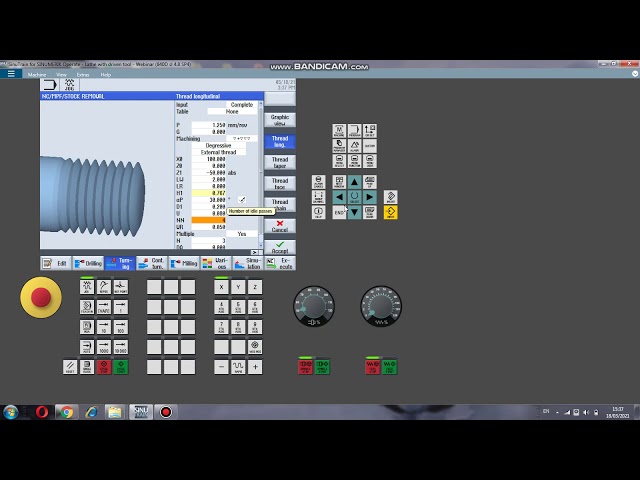Click the Ref Point key
The height and width of the screenshot is (480, 640).
coord(121,287)
